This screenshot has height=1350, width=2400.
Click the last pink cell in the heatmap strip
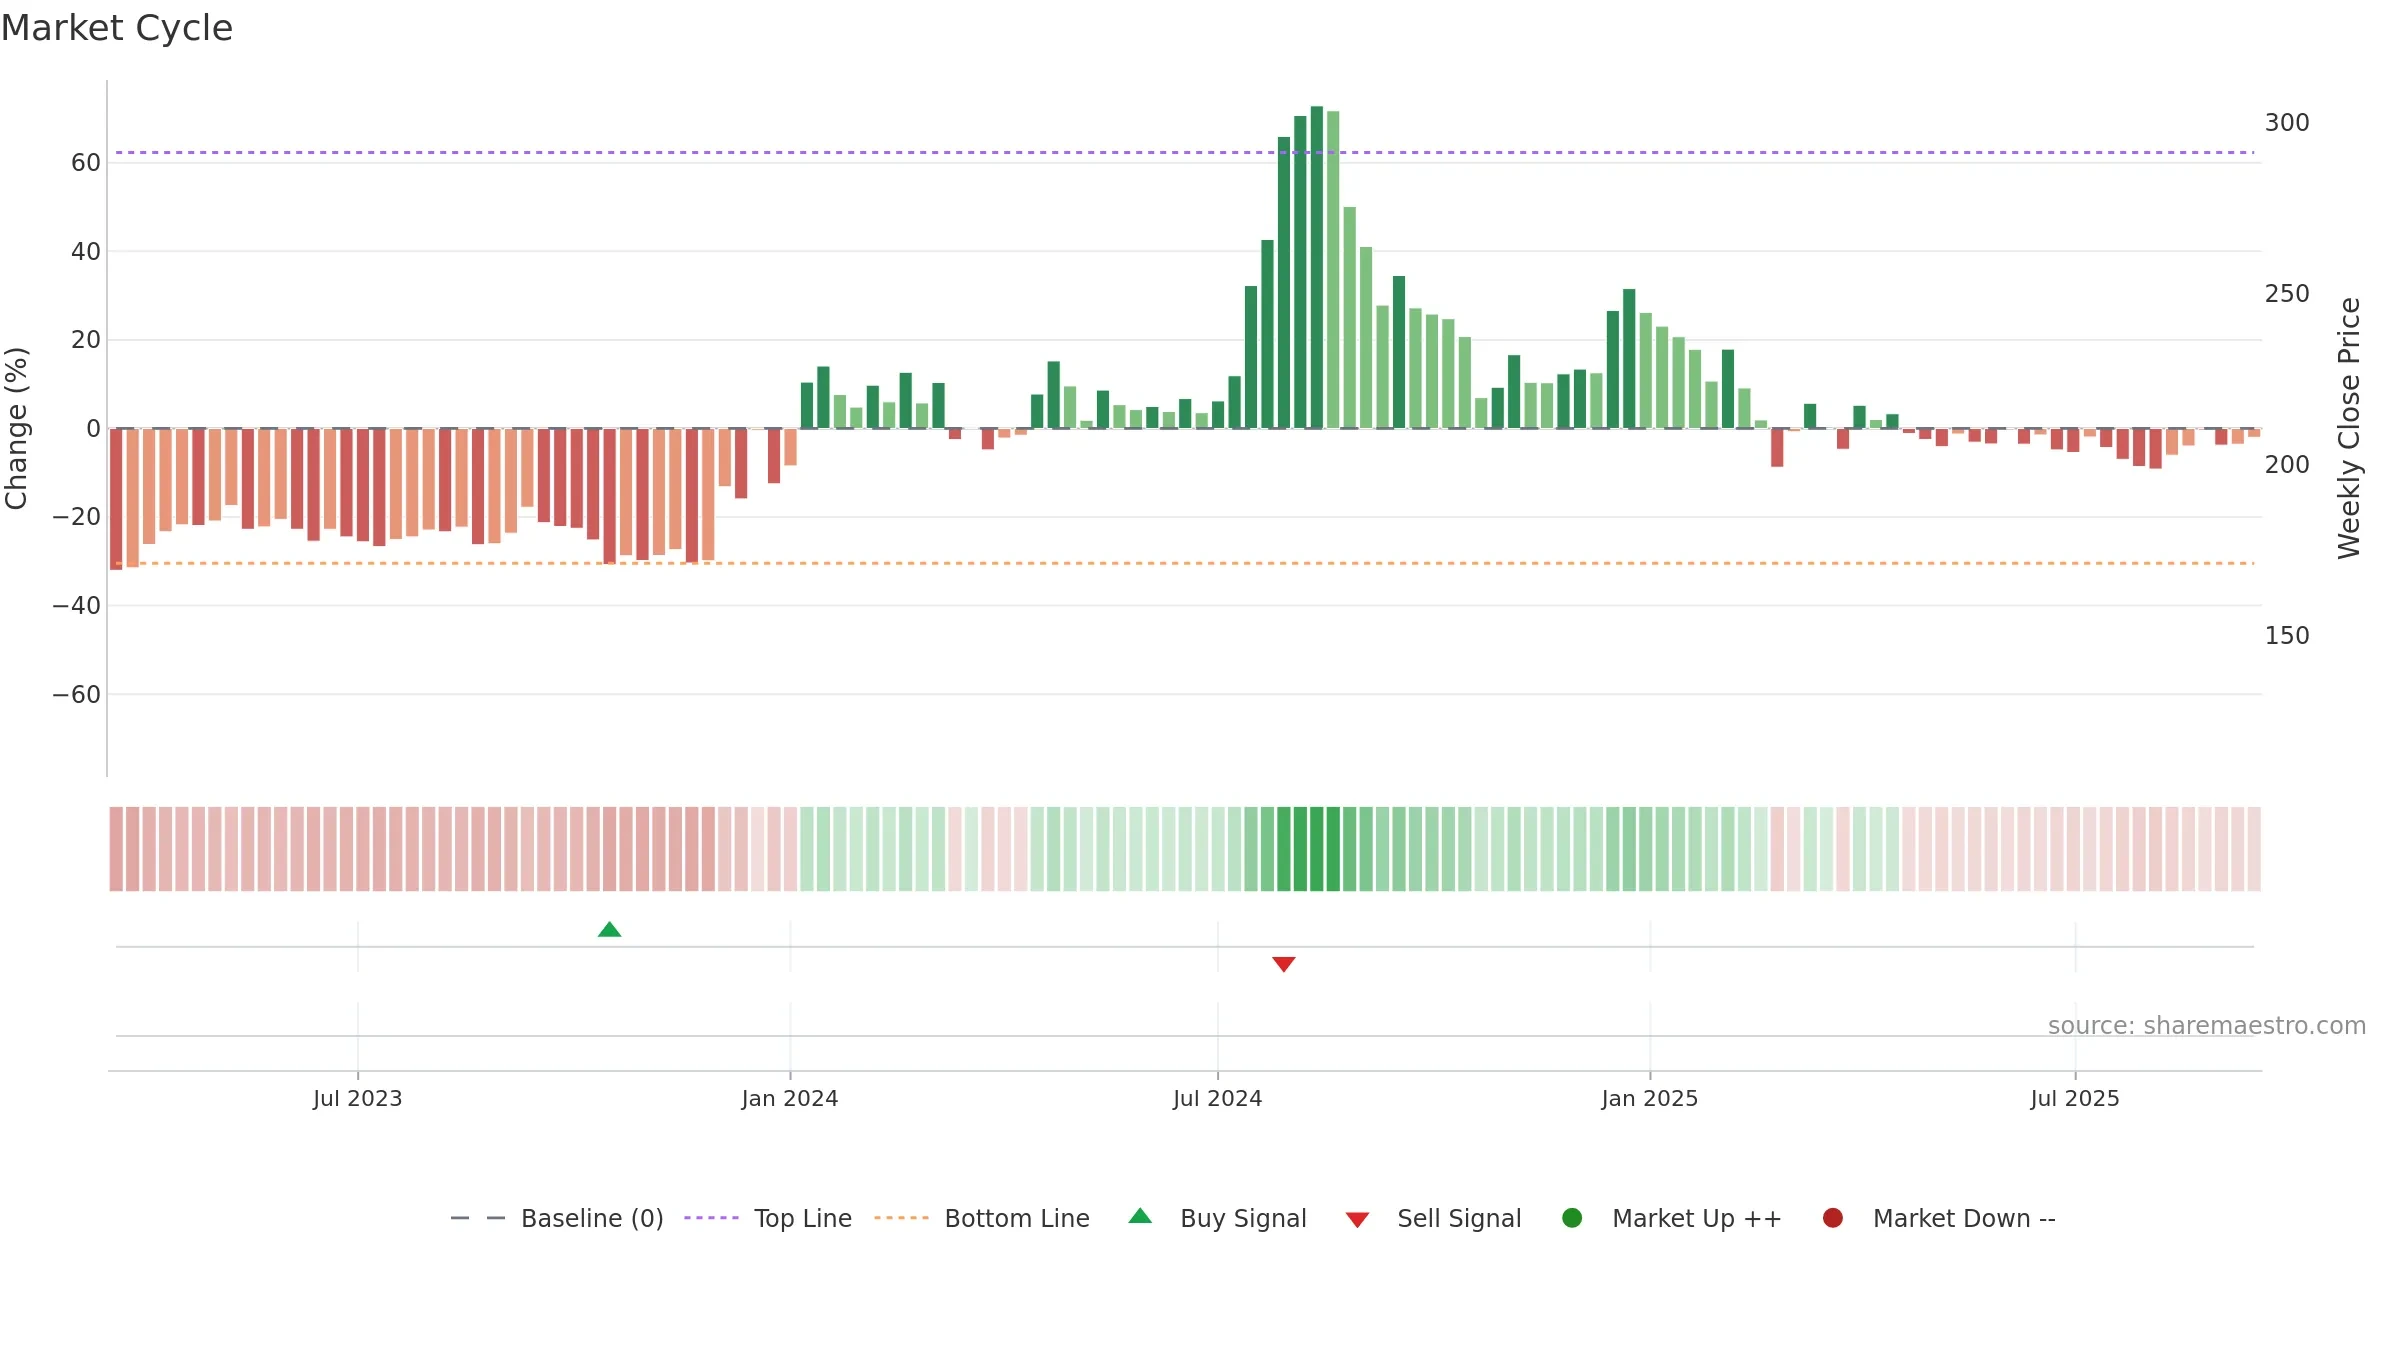[2254, 849]
